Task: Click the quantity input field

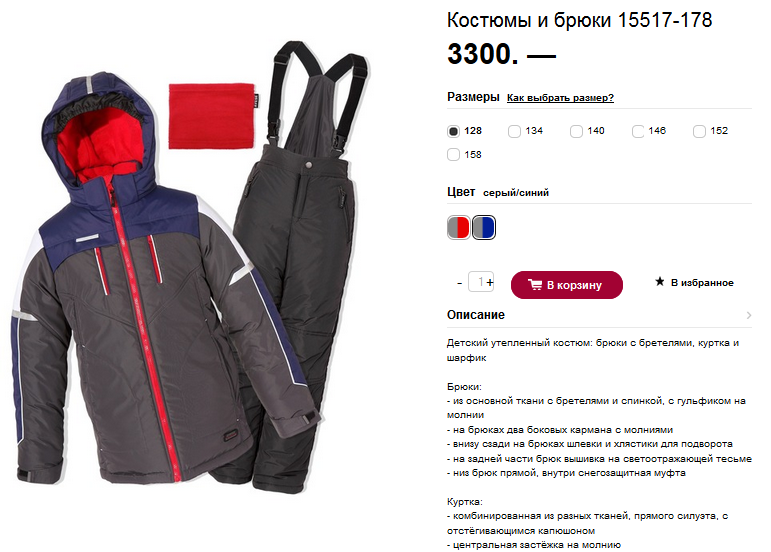Action: [x=478, y=282]
